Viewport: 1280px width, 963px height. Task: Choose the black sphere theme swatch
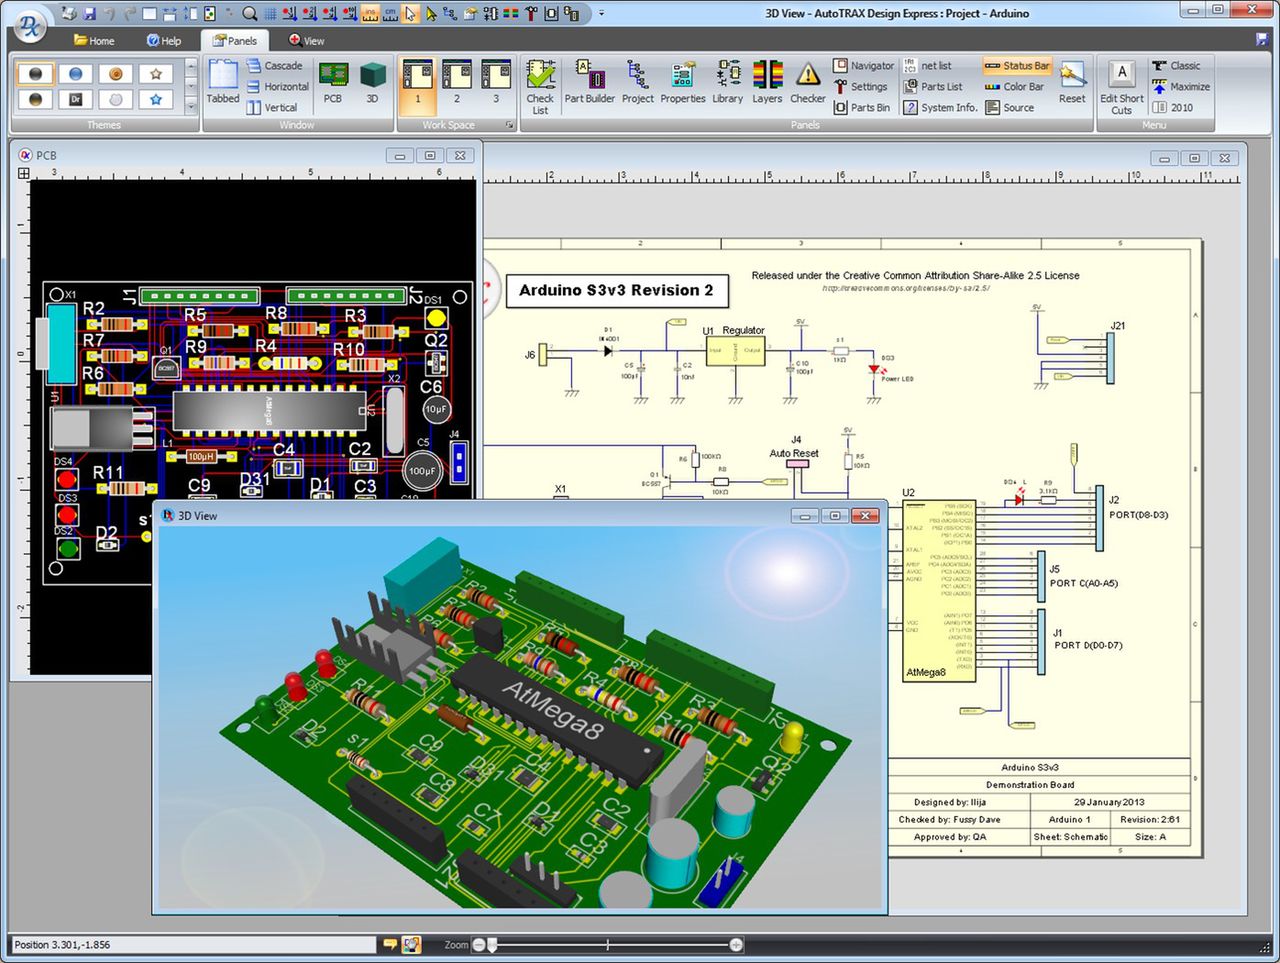(35, 74)
